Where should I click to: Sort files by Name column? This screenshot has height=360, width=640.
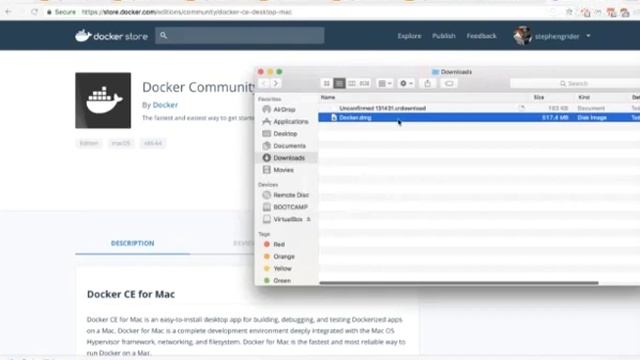(328, 97)
